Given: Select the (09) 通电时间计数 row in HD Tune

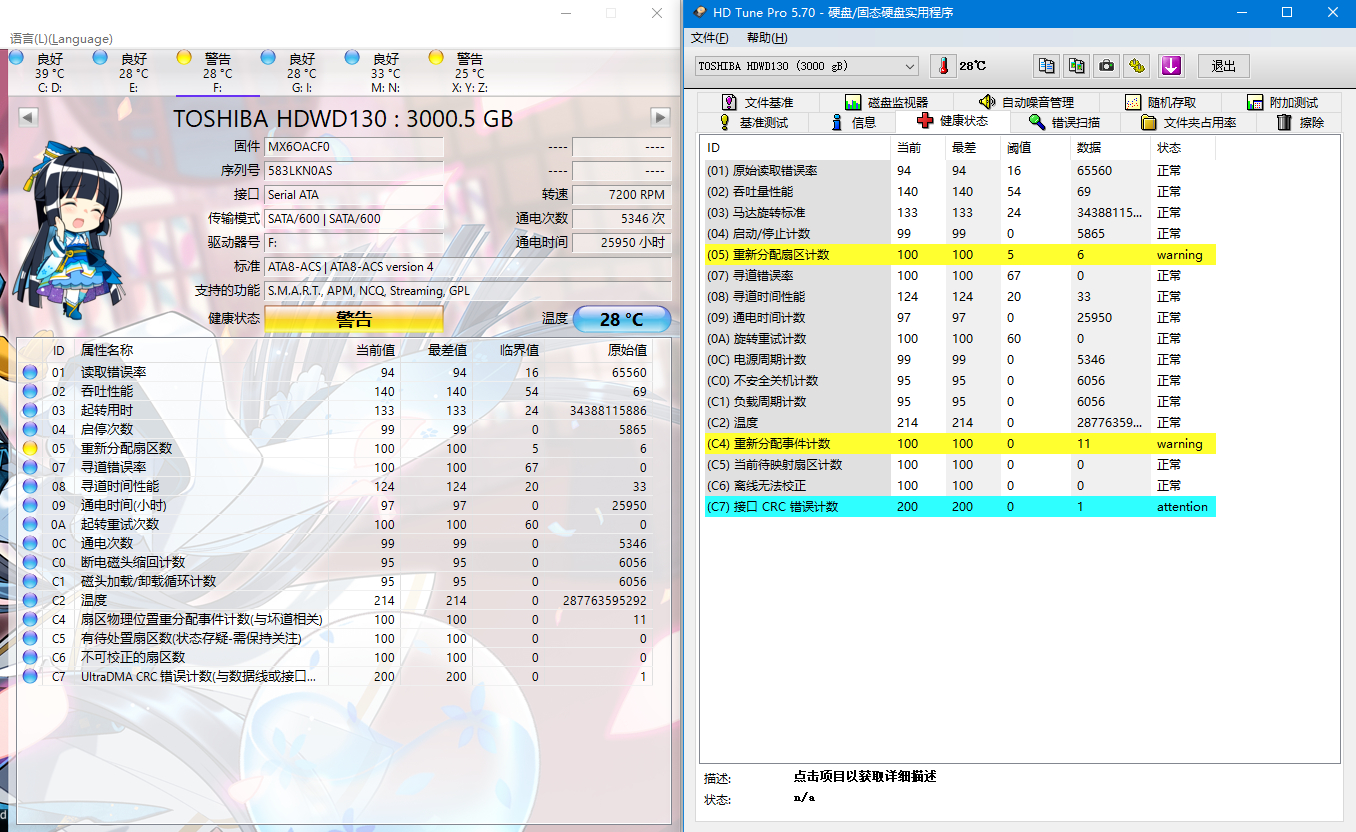Looking at the screenshot, I should click(959, 318).
